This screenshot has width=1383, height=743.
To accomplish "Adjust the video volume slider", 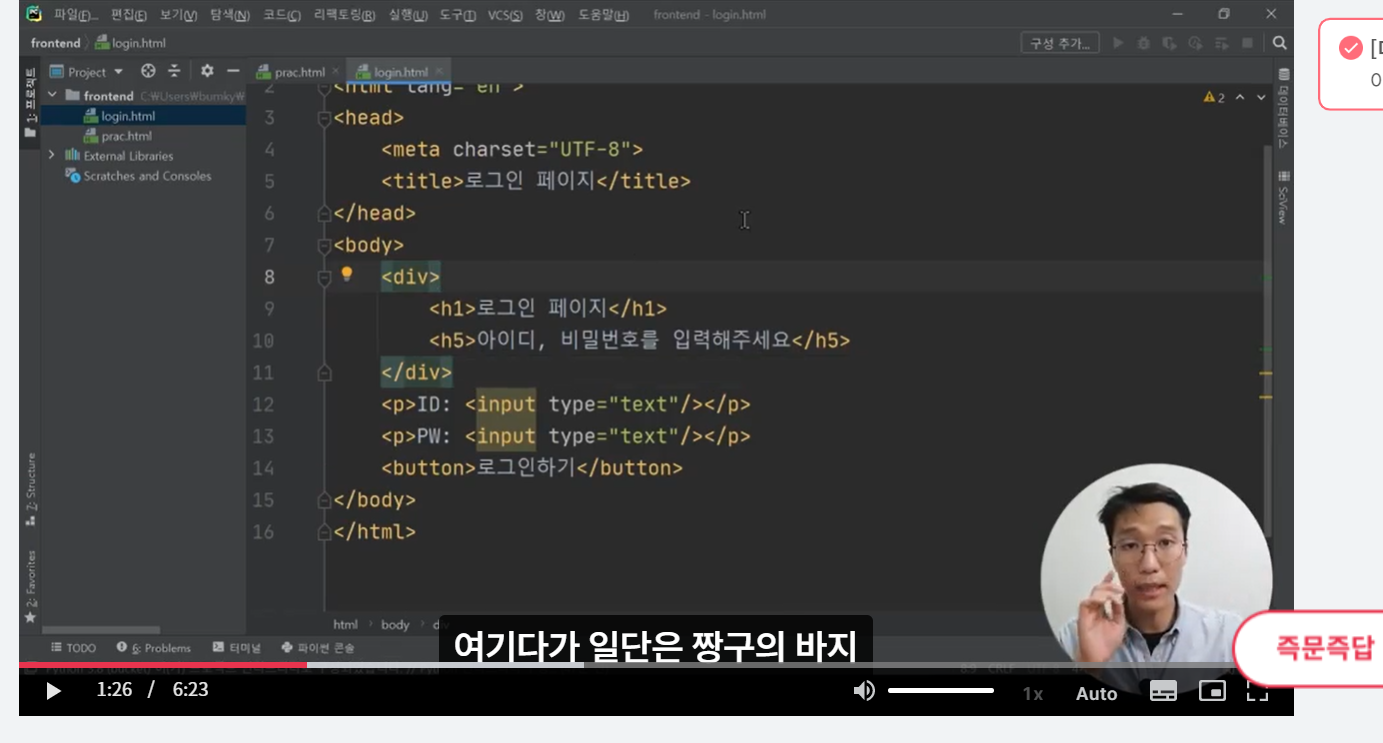I will (940, 691).
